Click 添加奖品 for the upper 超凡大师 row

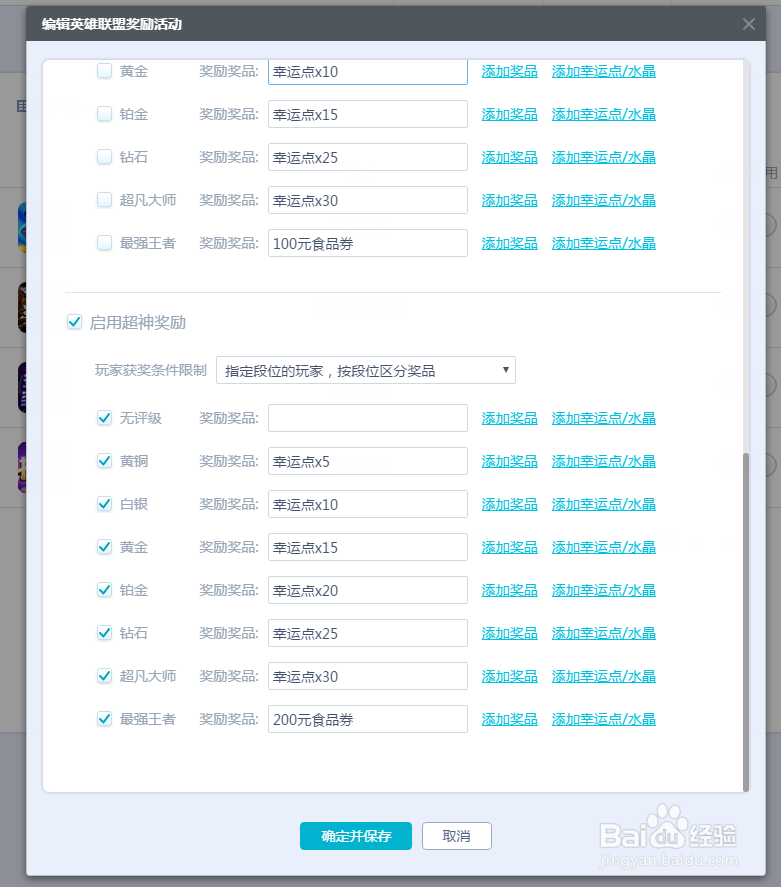510,200
